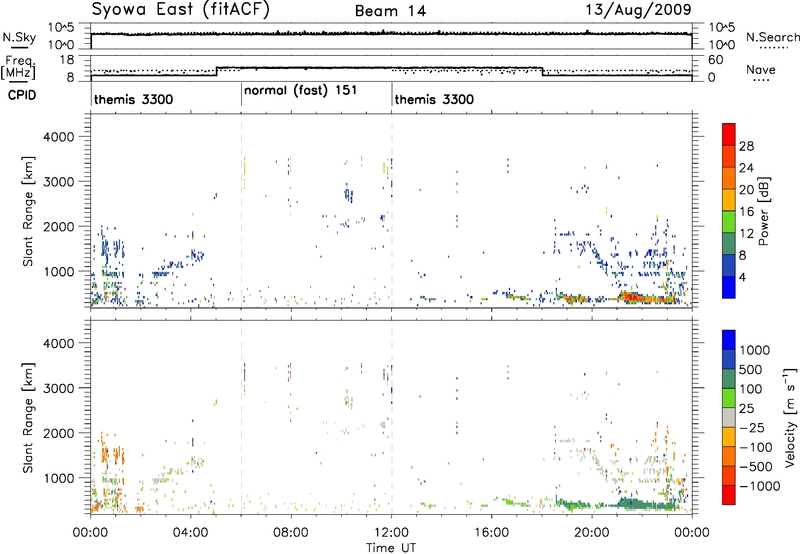
Task: Click the power panel 'Slant Range [km]' label
Action: click(28, 212)
